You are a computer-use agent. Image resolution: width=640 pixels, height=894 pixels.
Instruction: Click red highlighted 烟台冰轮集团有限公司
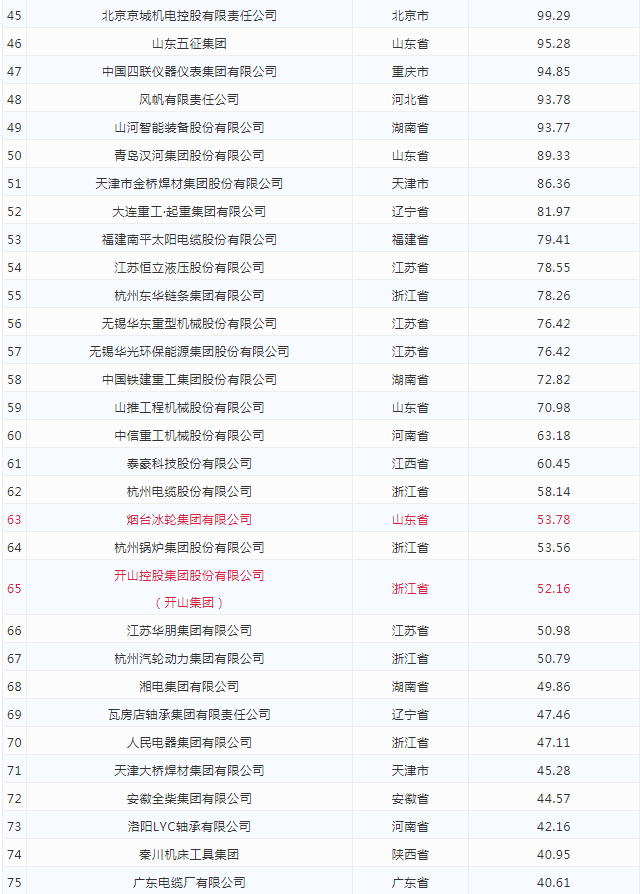pyautogui.click(x=189, y=518)
